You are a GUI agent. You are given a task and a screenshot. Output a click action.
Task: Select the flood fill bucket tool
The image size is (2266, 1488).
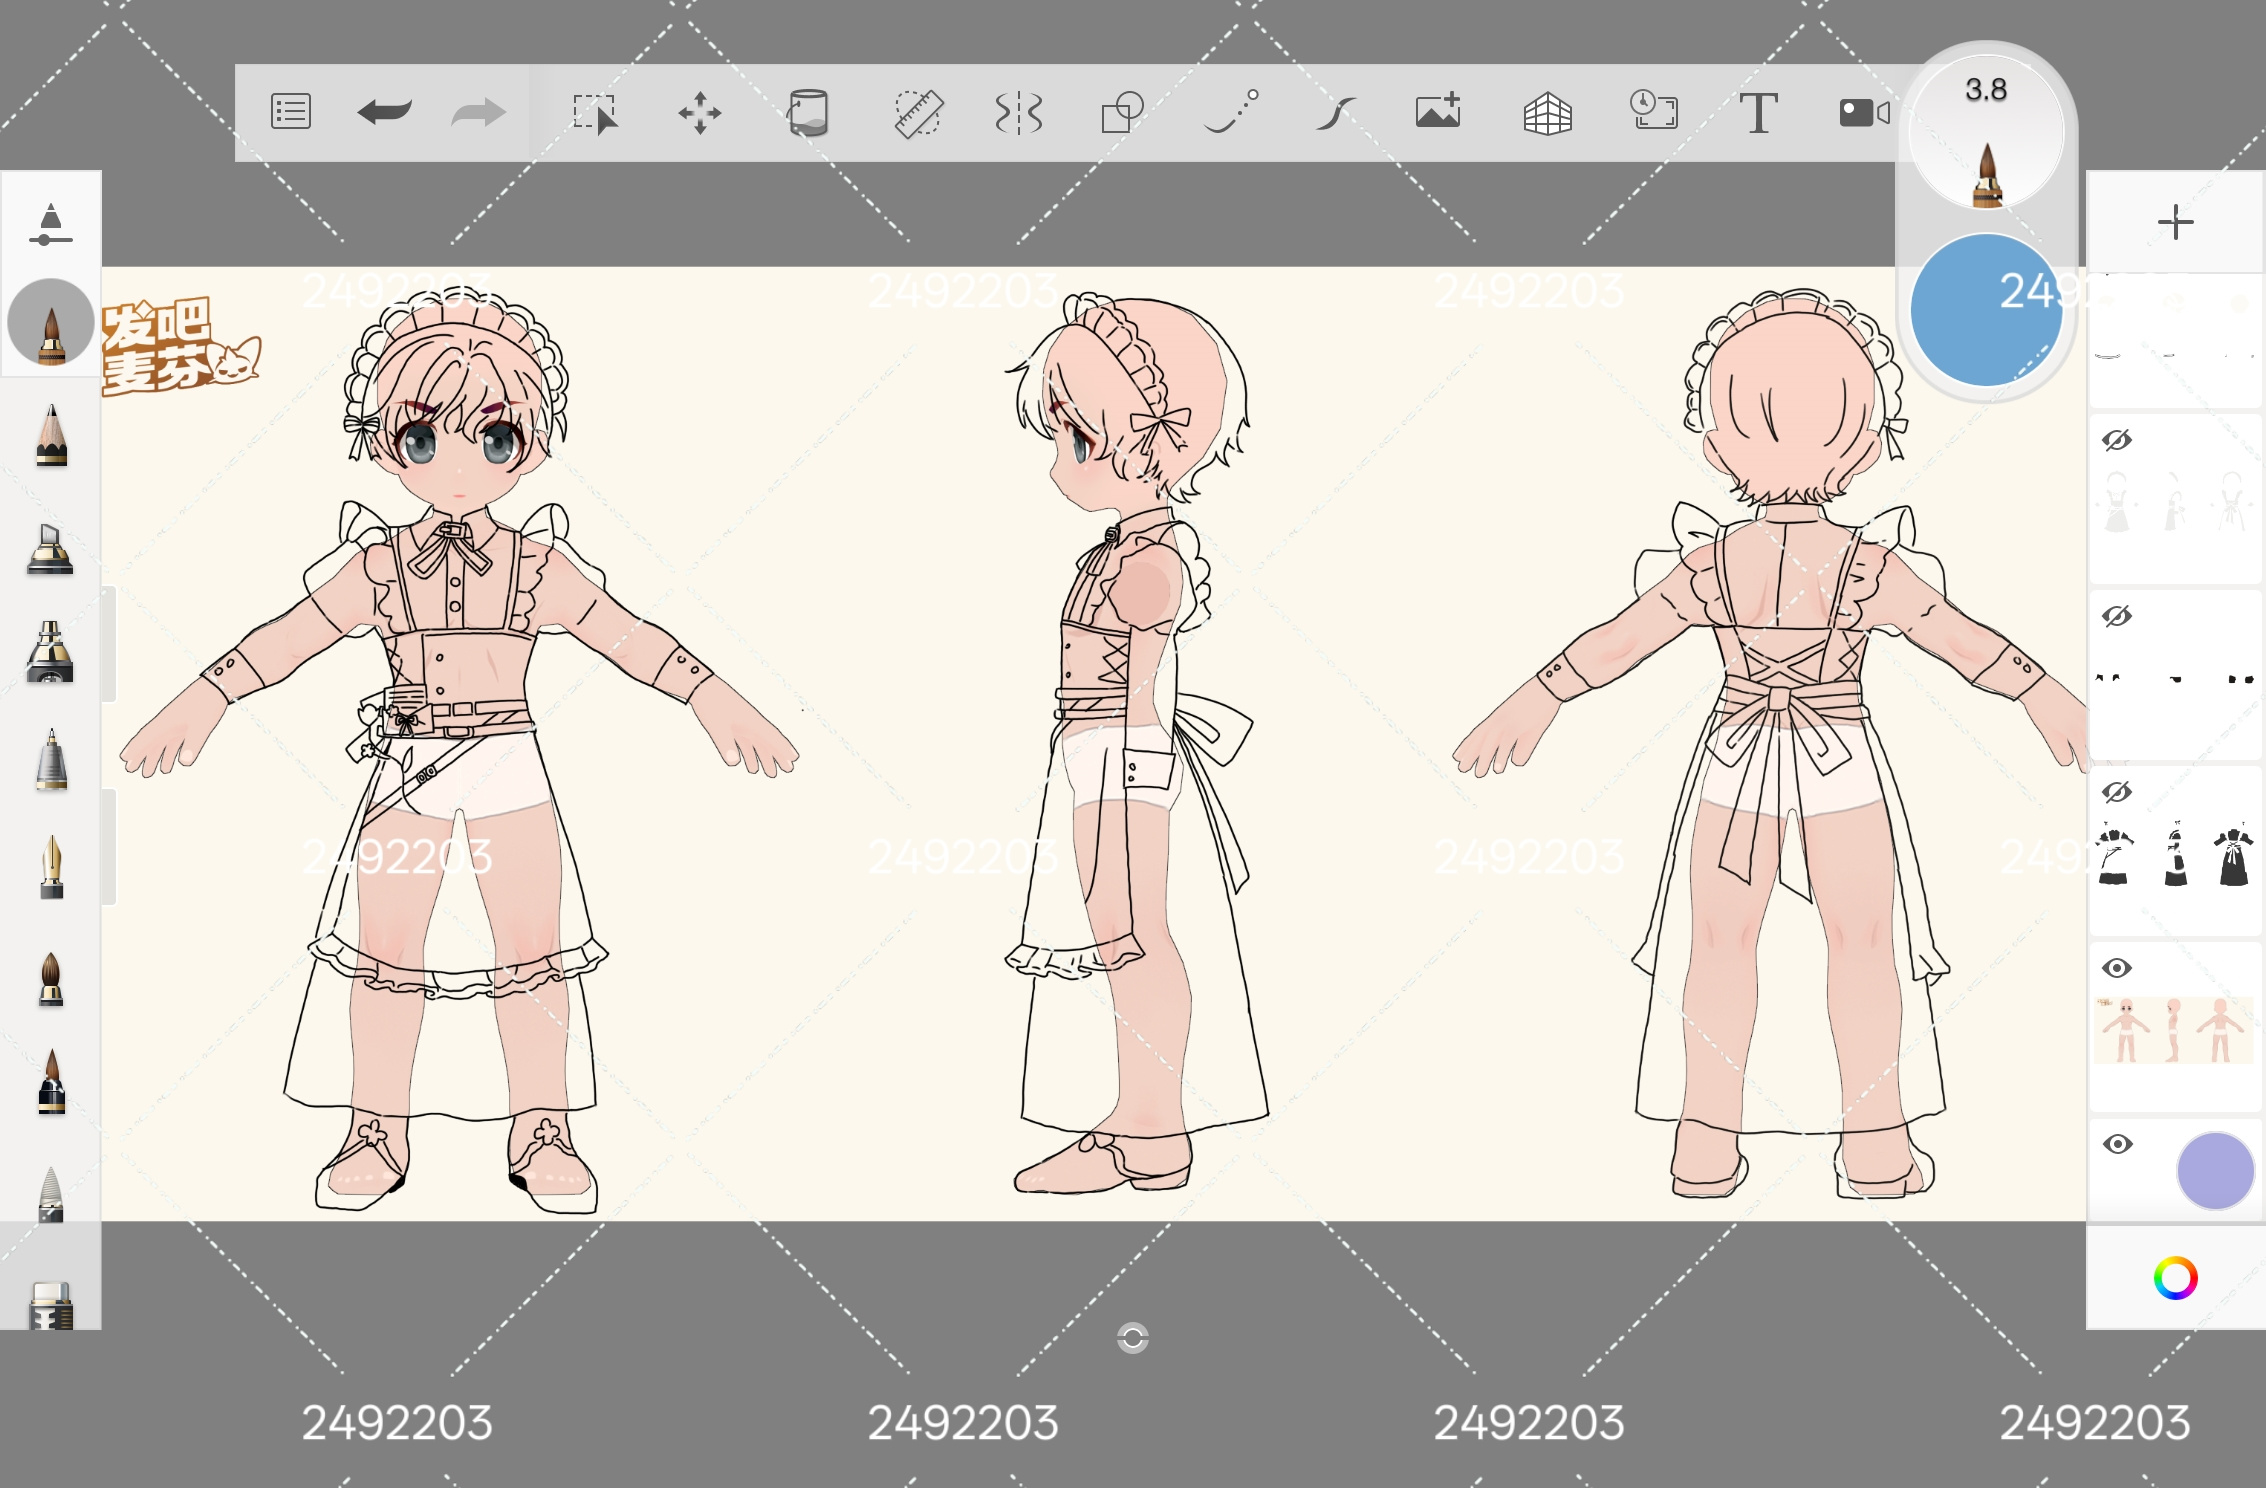pyautogui.click(x=807, y=113)
